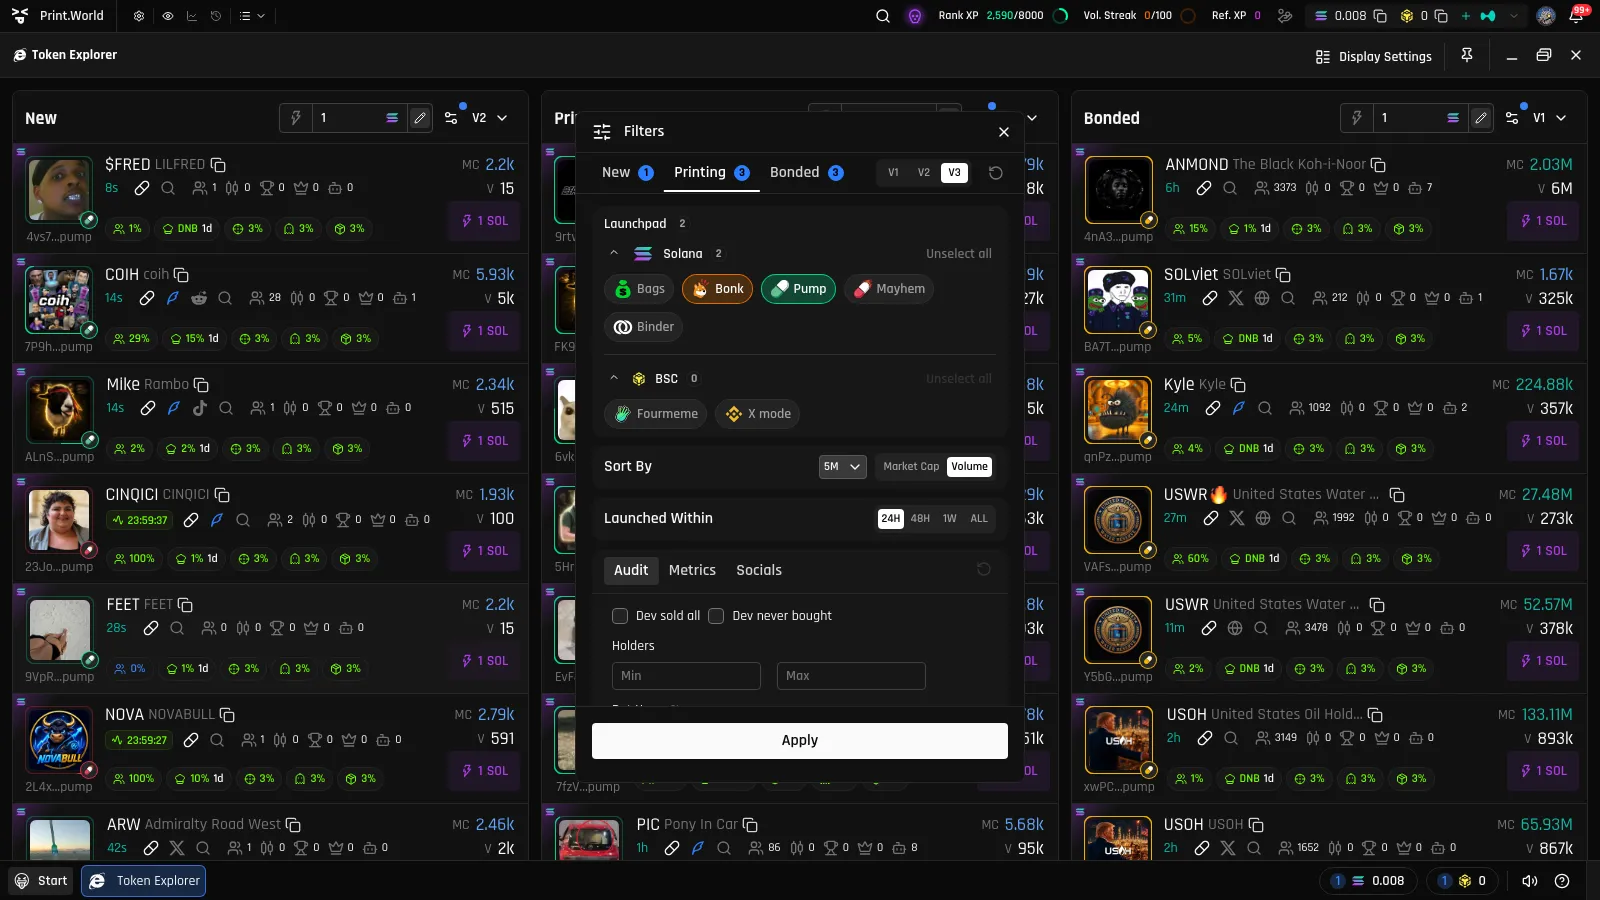Open the chart icon in top bar

(192, 16)
